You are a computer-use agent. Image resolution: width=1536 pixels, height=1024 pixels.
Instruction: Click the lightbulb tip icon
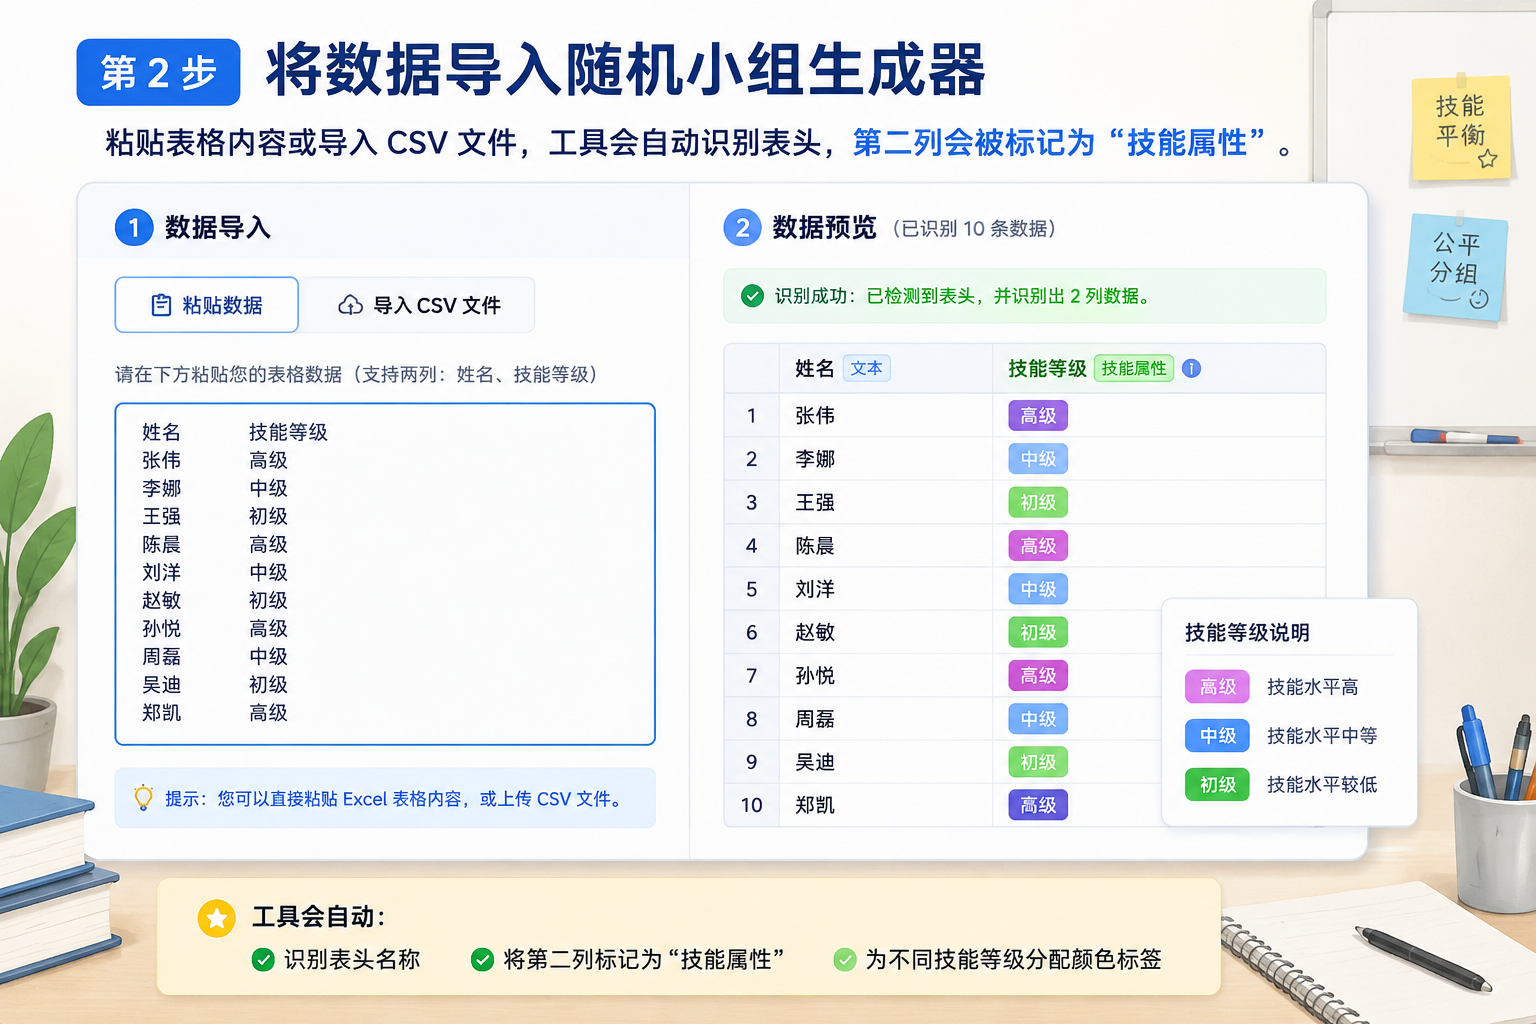pos(144,798)
